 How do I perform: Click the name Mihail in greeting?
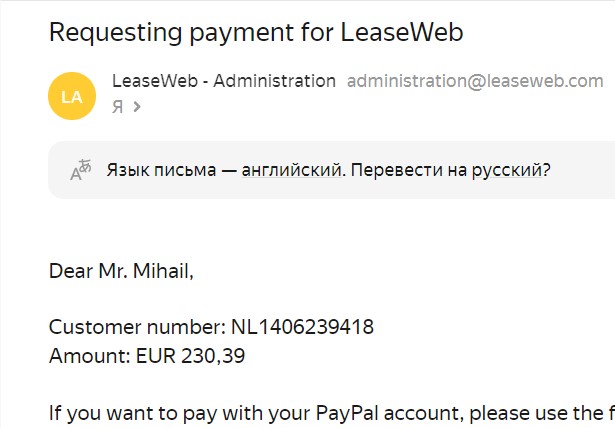point(157,270)
